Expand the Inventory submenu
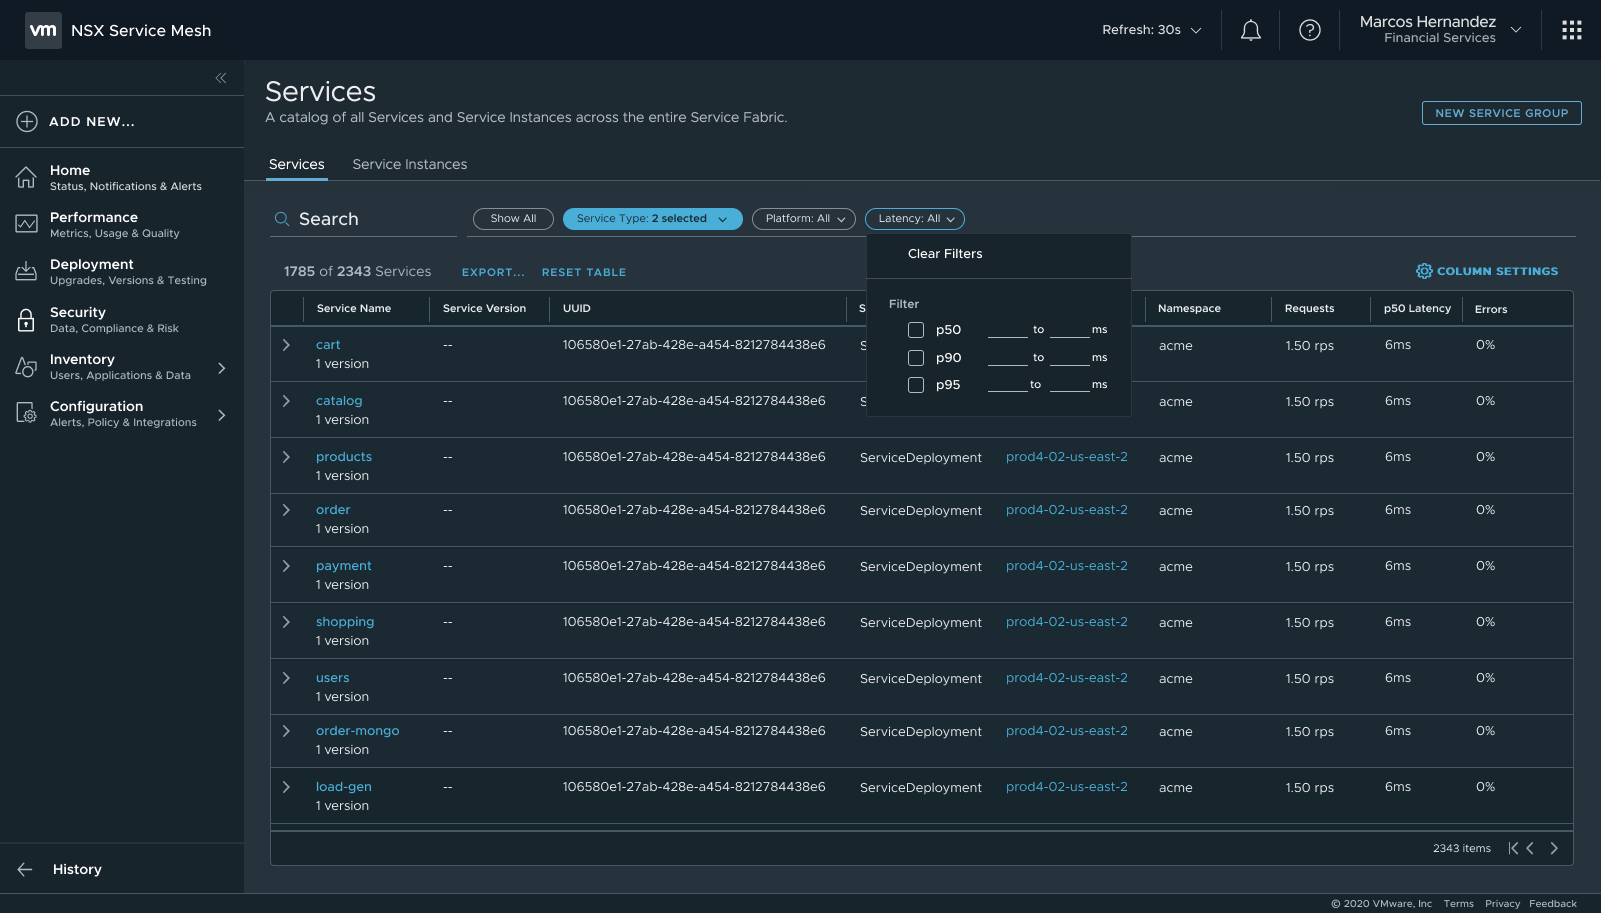 click(x=222, y=368)
